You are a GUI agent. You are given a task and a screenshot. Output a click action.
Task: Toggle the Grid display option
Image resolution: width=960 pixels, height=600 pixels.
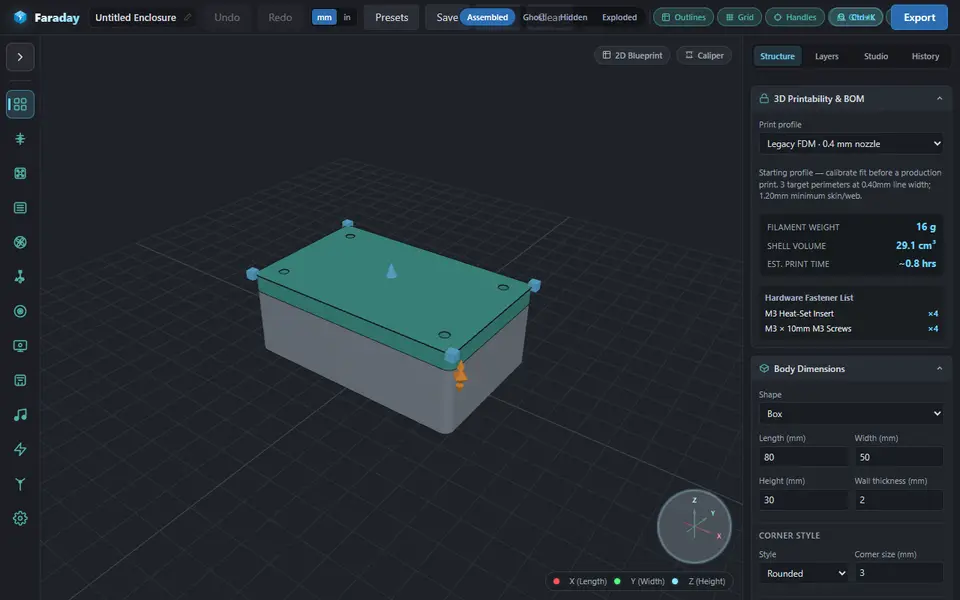point(740,17)
